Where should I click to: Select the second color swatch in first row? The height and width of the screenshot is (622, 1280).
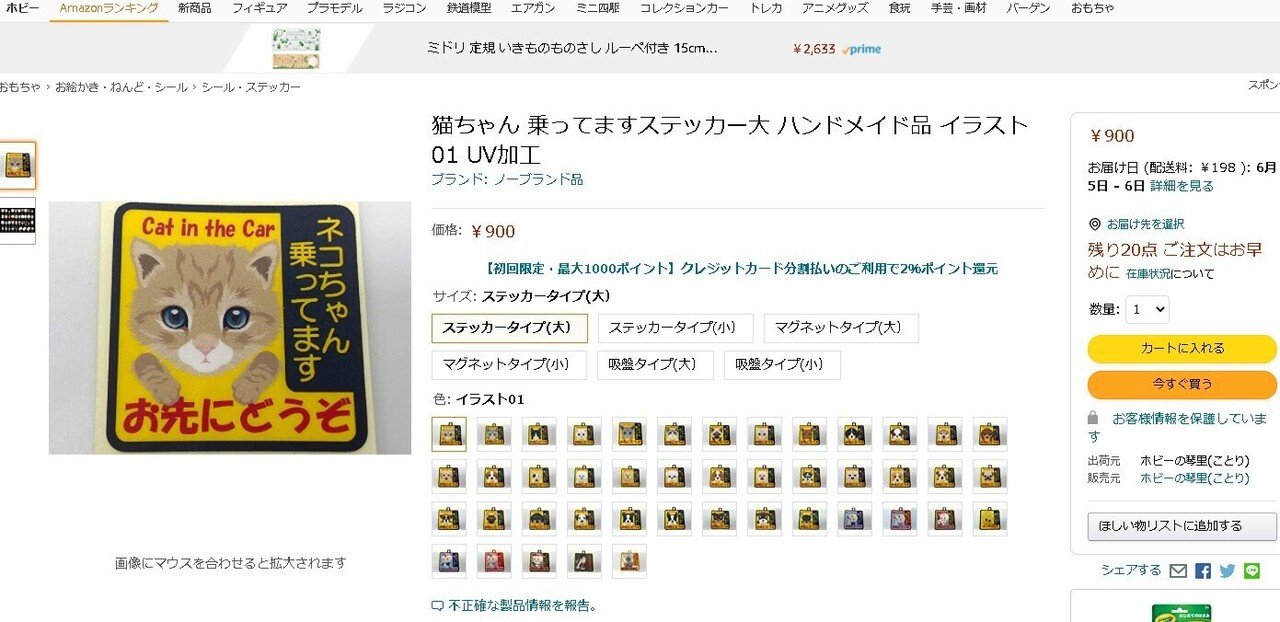point(494,434)
